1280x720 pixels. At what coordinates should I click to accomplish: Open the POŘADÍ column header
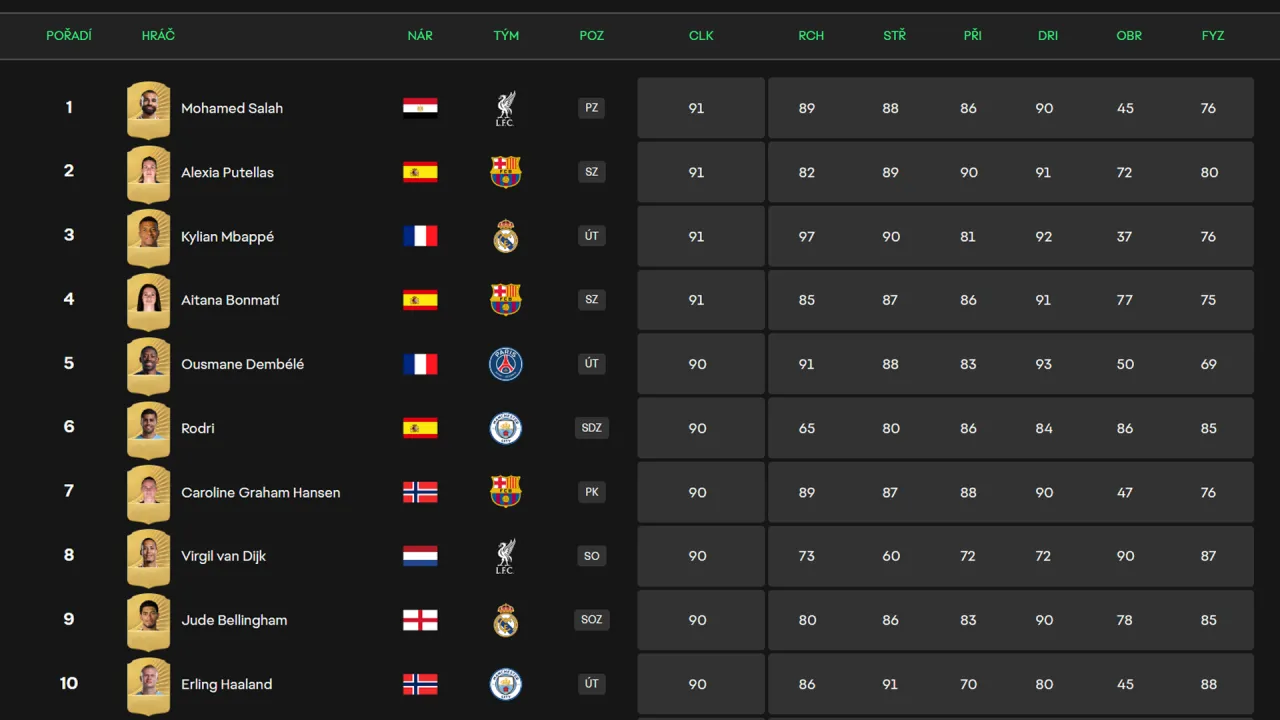69,35
